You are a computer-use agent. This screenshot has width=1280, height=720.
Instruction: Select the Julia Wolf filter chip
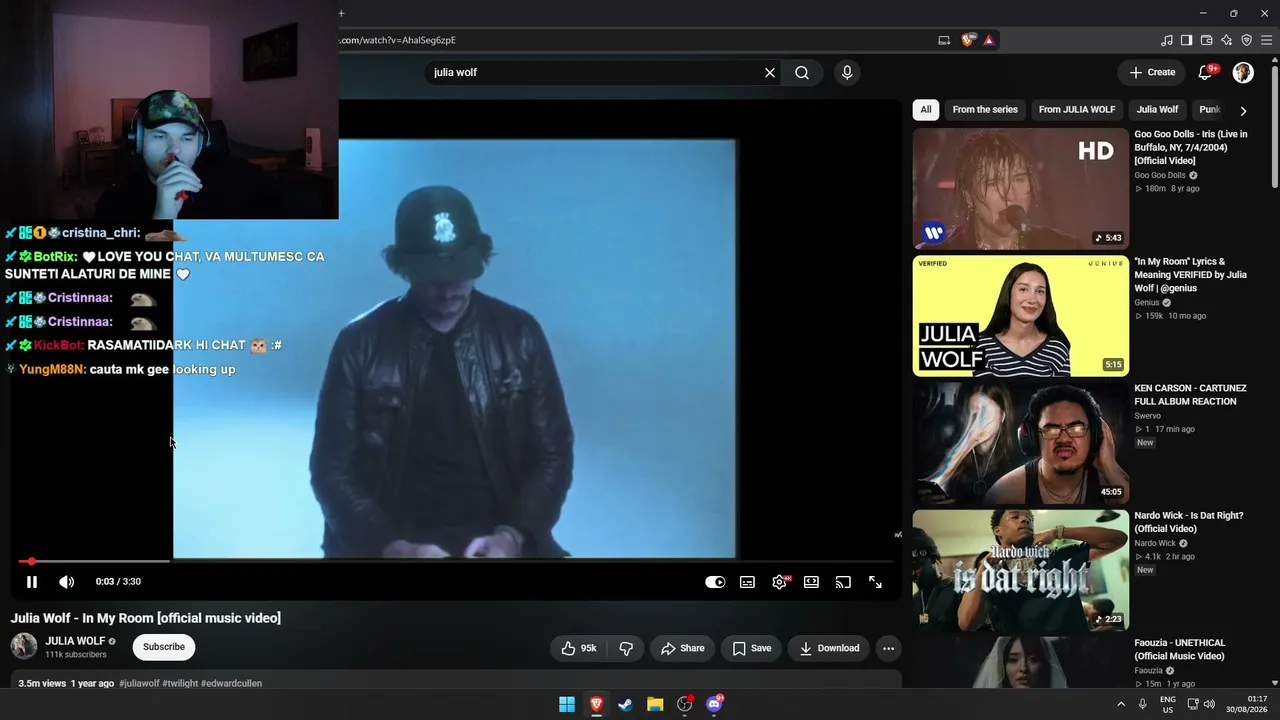click(1157, 110)
